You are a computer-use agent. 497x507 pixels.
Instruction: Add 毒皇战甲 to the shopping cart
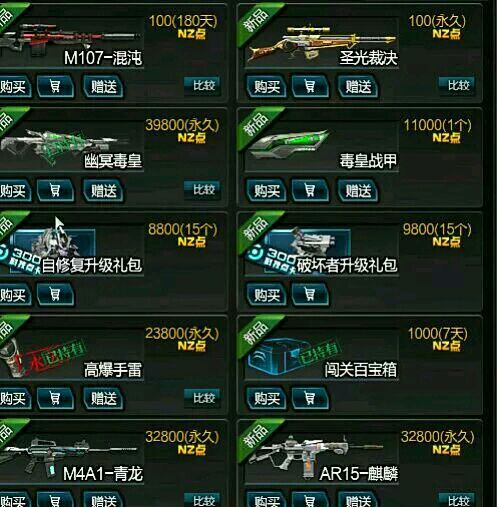(310, 191)
